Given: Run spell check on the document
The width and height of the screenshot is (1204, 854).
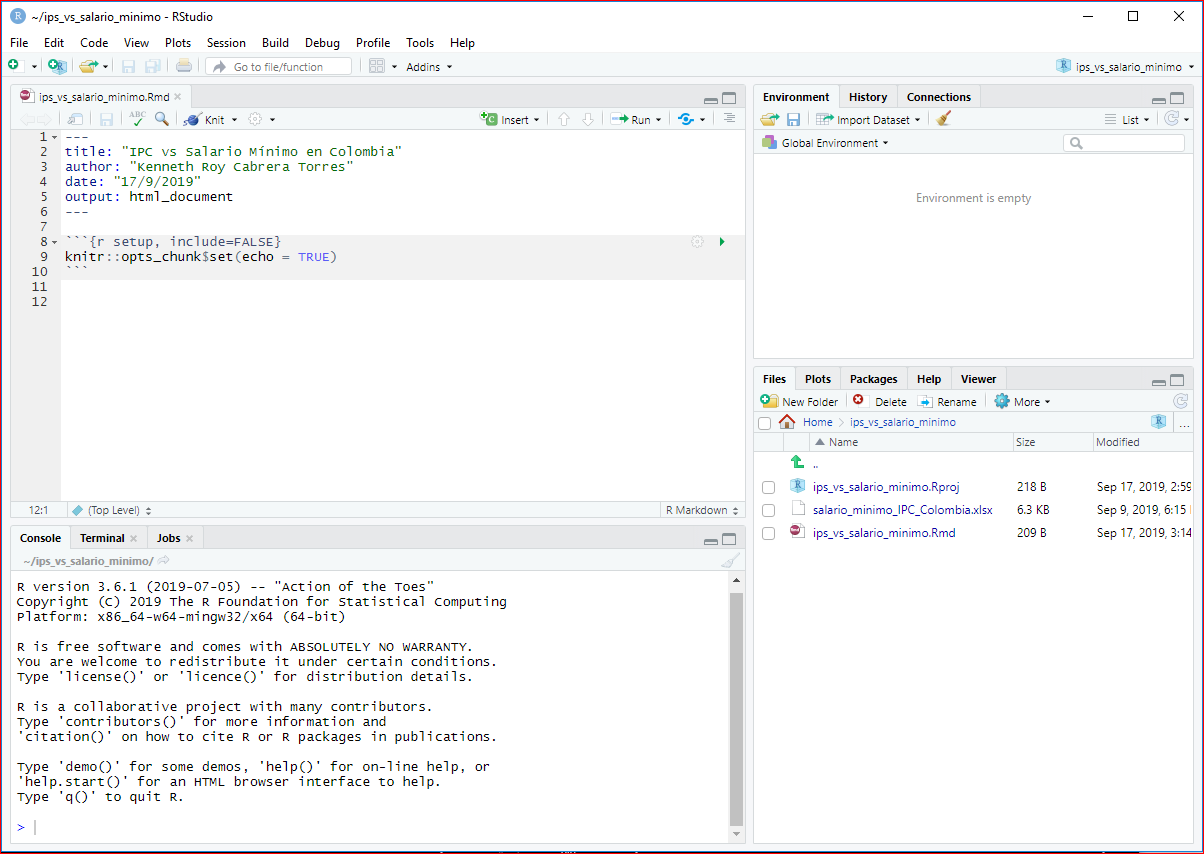Looking at the screenshot, I should 137,119.
